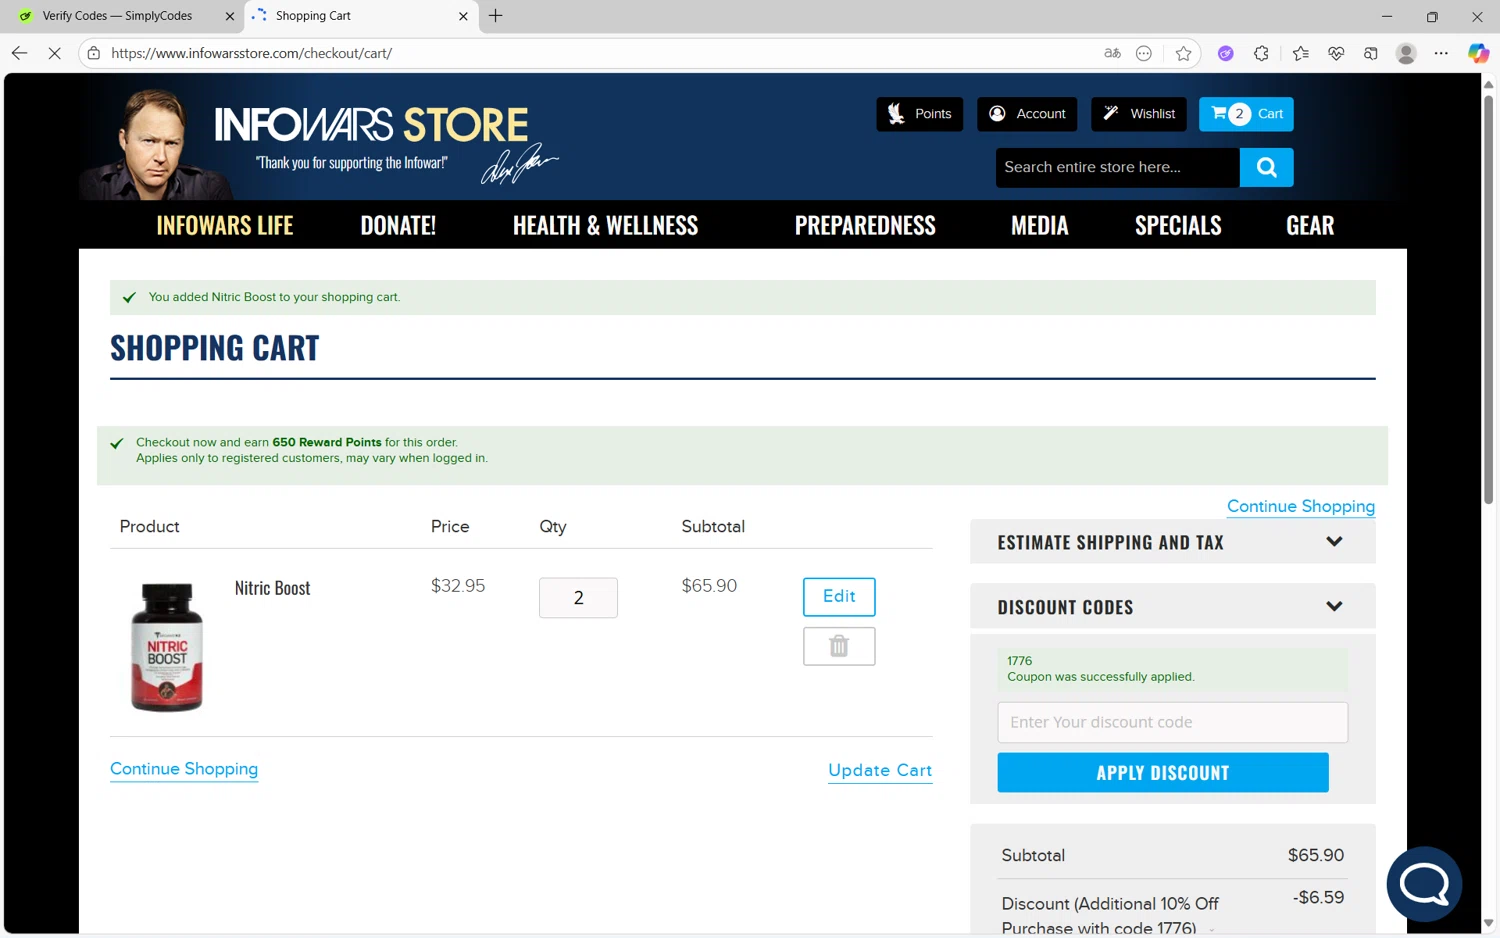Screen dimensions: 1500x938
Task: Open PREPAREDNESS menu
Action: coord(865,225)
